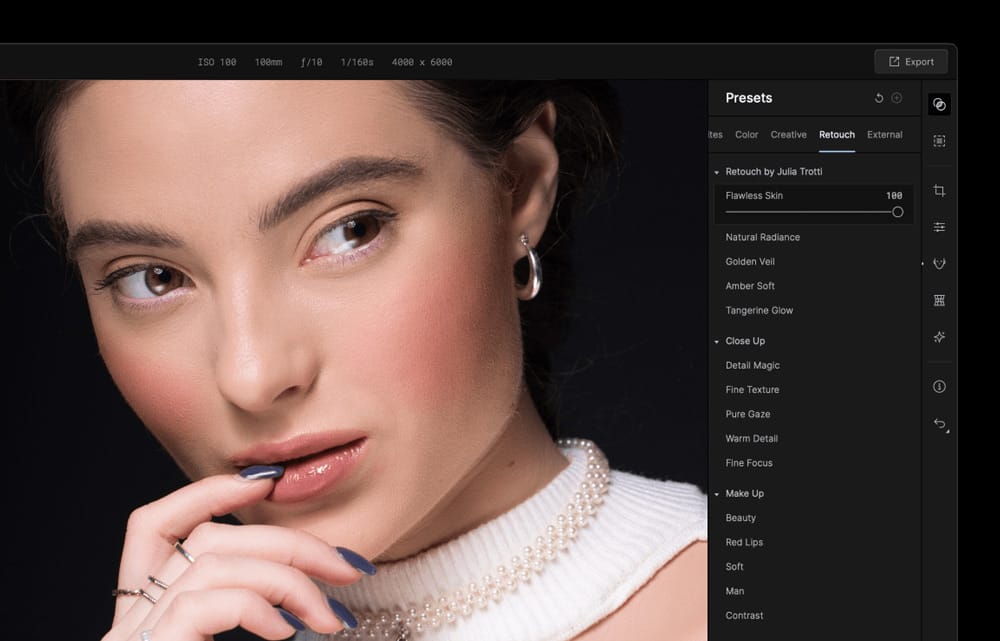
Task: Add a preset with the plus icon
Action: point(897,98)
